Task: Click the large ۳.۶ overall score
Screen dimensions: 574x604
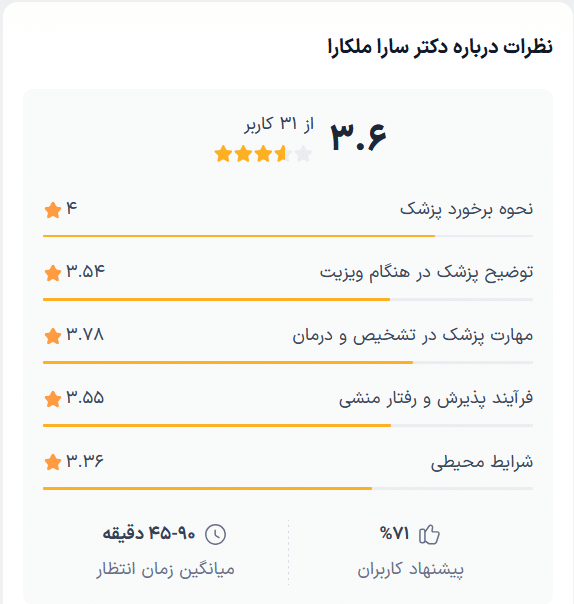Action: click(358, 136)
